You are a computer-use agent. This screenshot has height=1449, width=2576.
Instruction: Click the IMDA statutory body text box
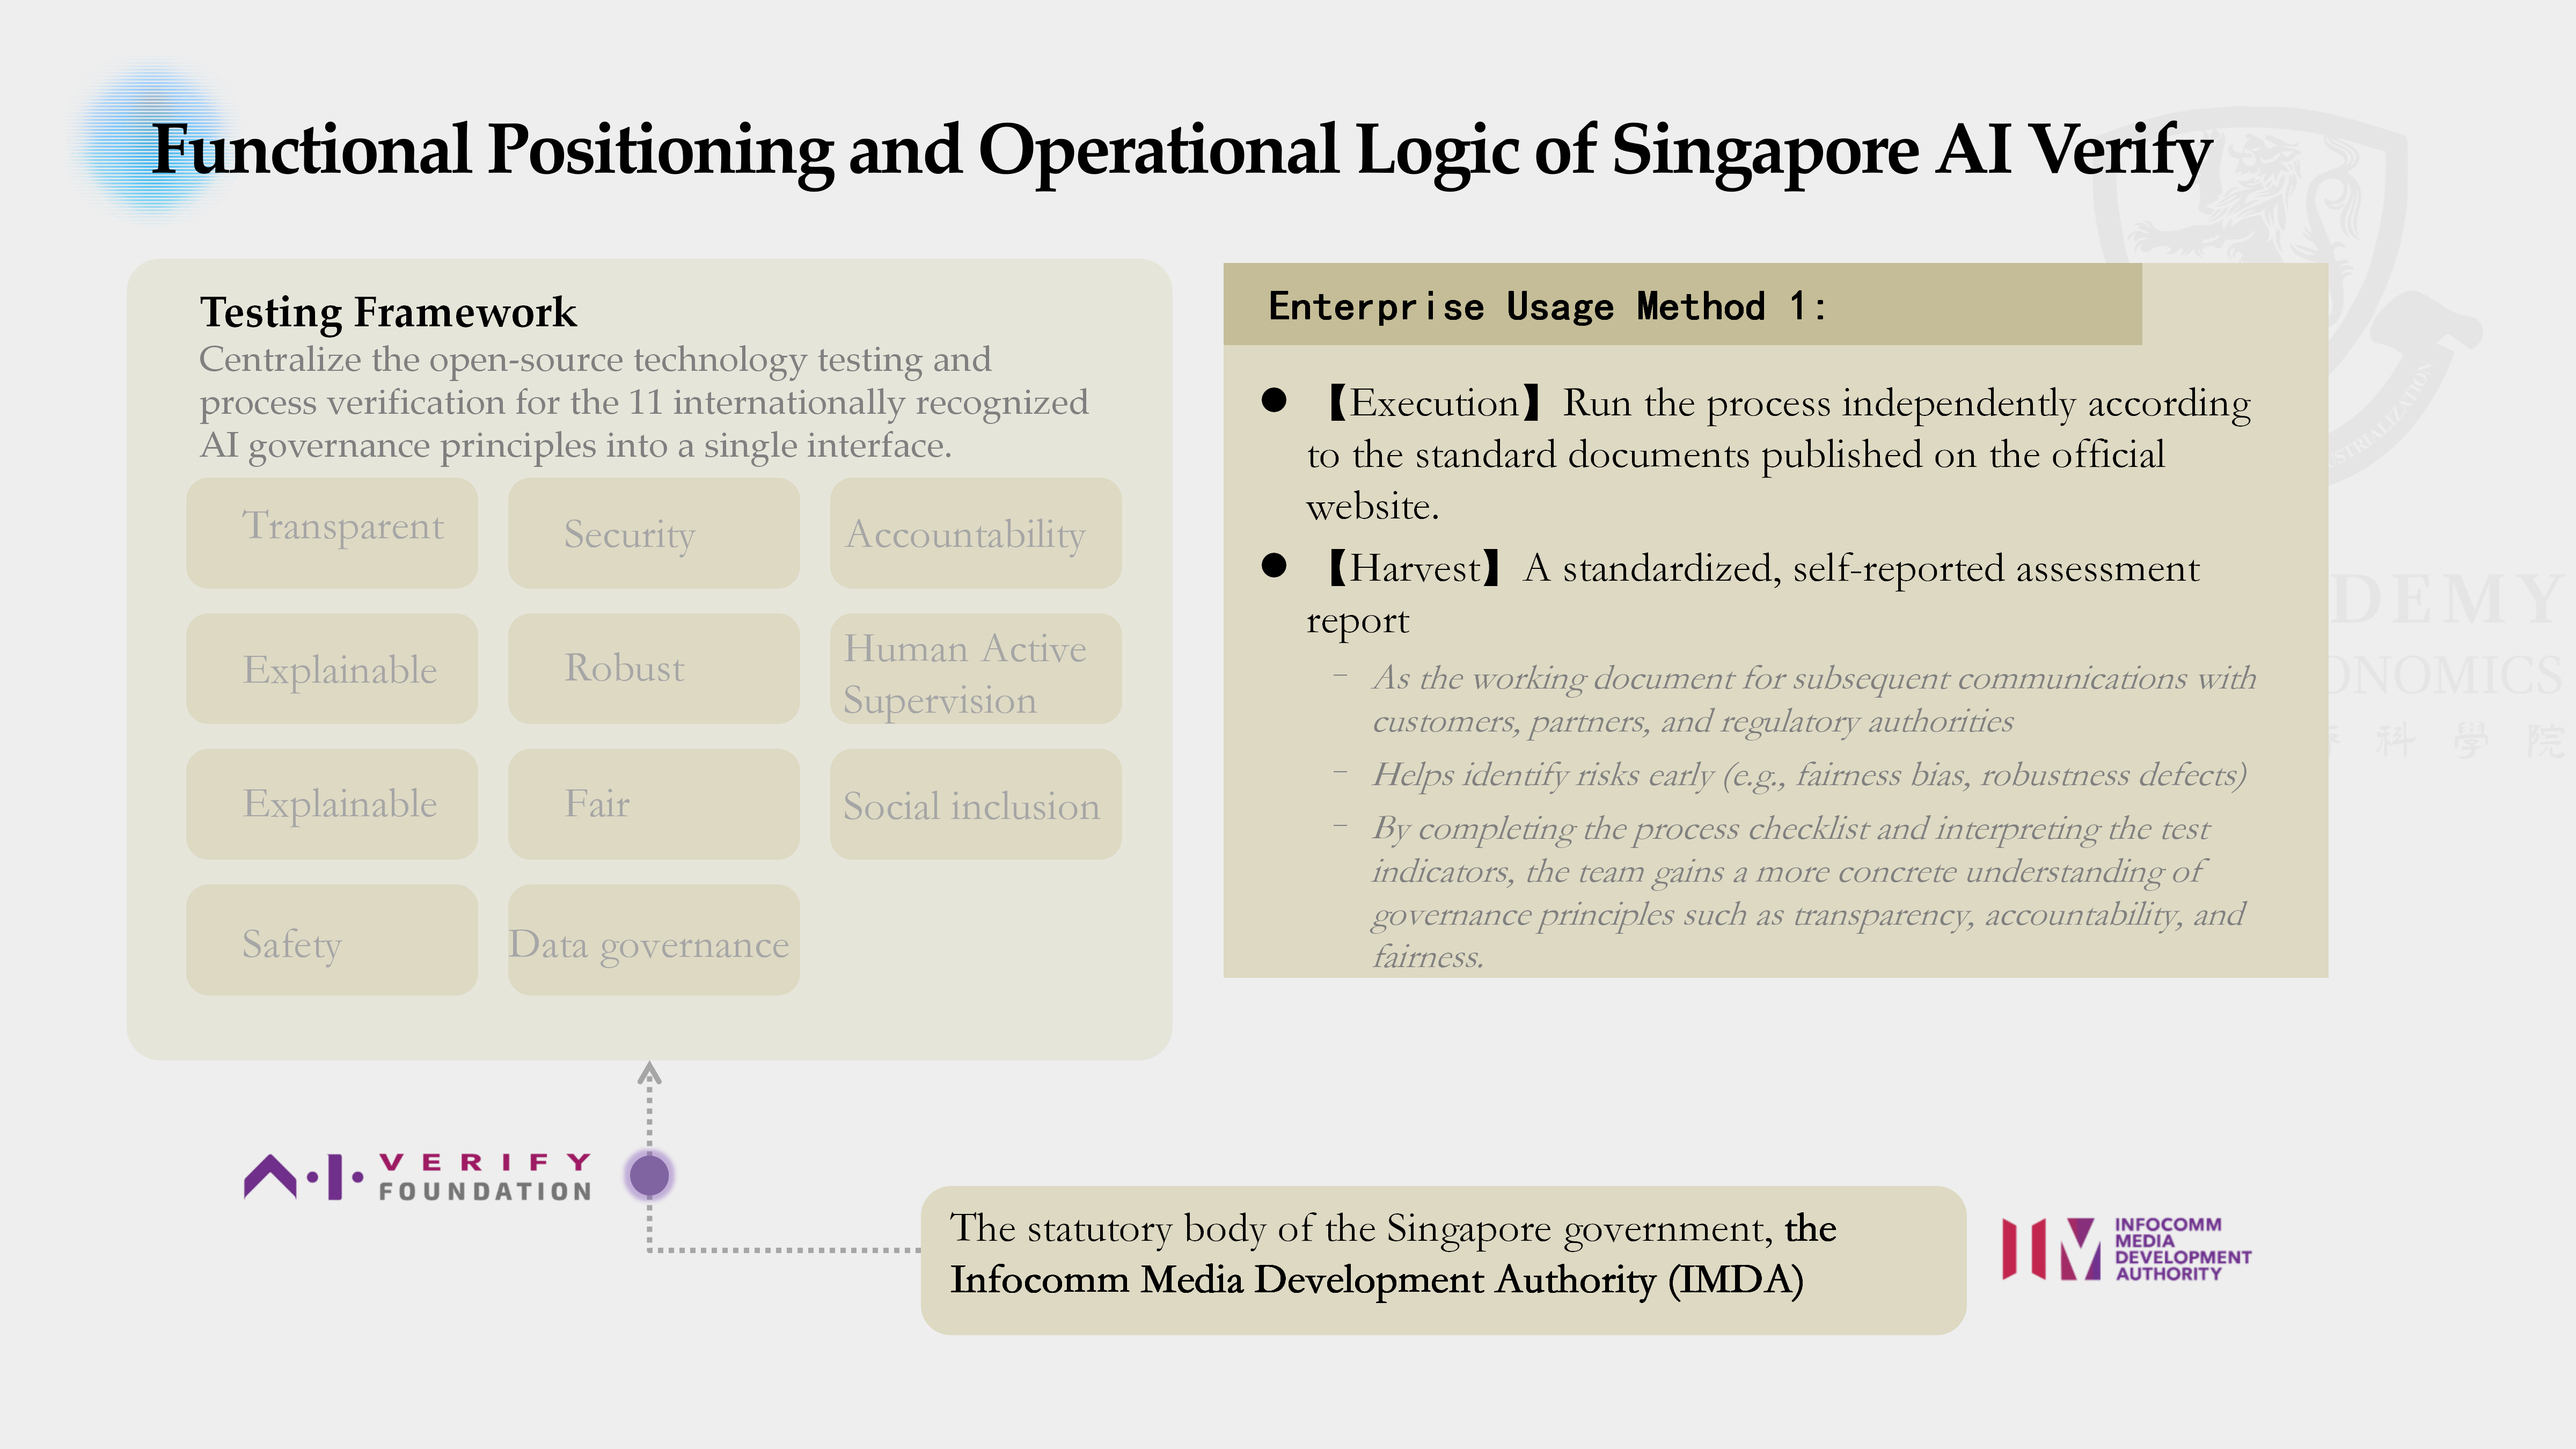tap(1442, 1259)
